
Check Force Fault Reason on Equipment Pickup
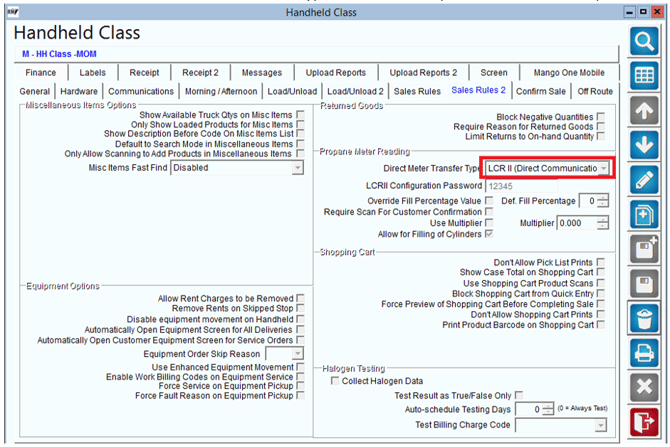click(301, 395)
